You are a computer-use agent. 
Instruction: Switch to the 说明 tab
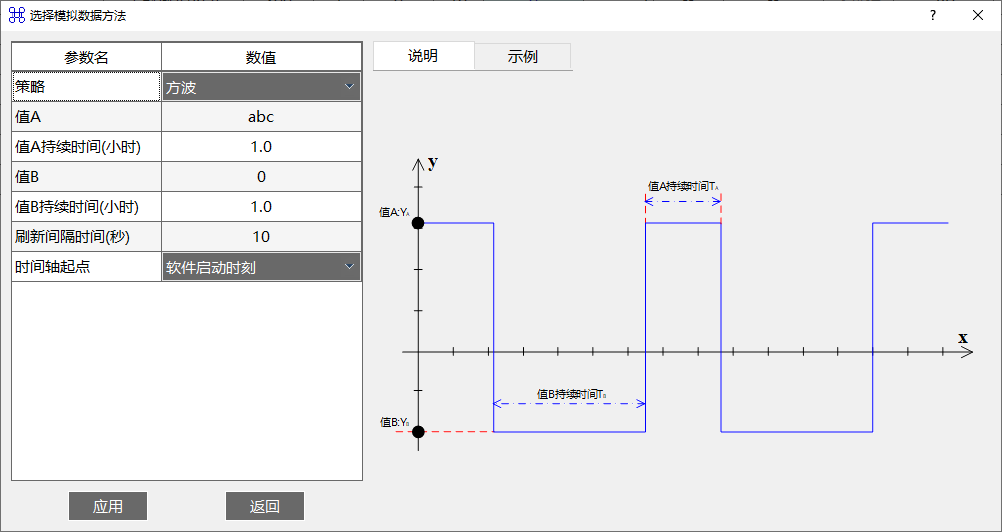(x=423, y=56)
